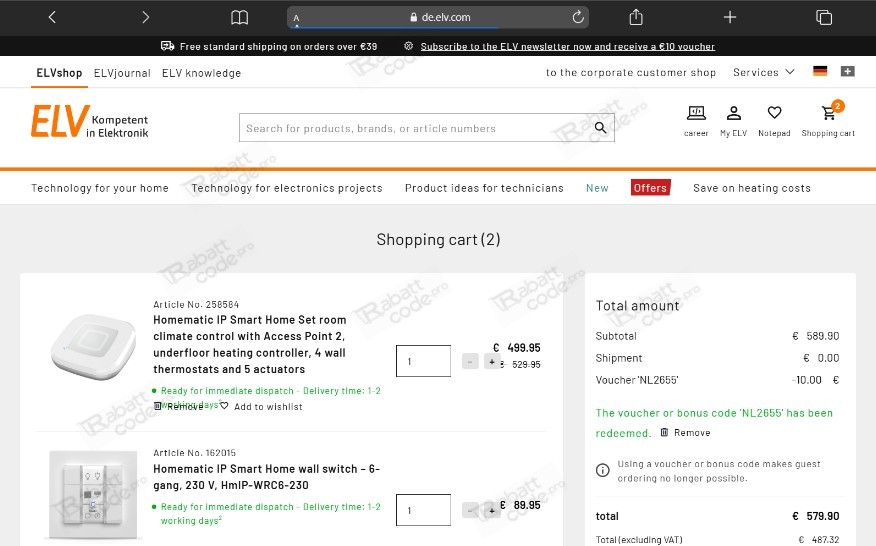The width and height of the screenshot is (876, 546).
Task: Reload the page with the refresh icon
Action: (578, 17)
